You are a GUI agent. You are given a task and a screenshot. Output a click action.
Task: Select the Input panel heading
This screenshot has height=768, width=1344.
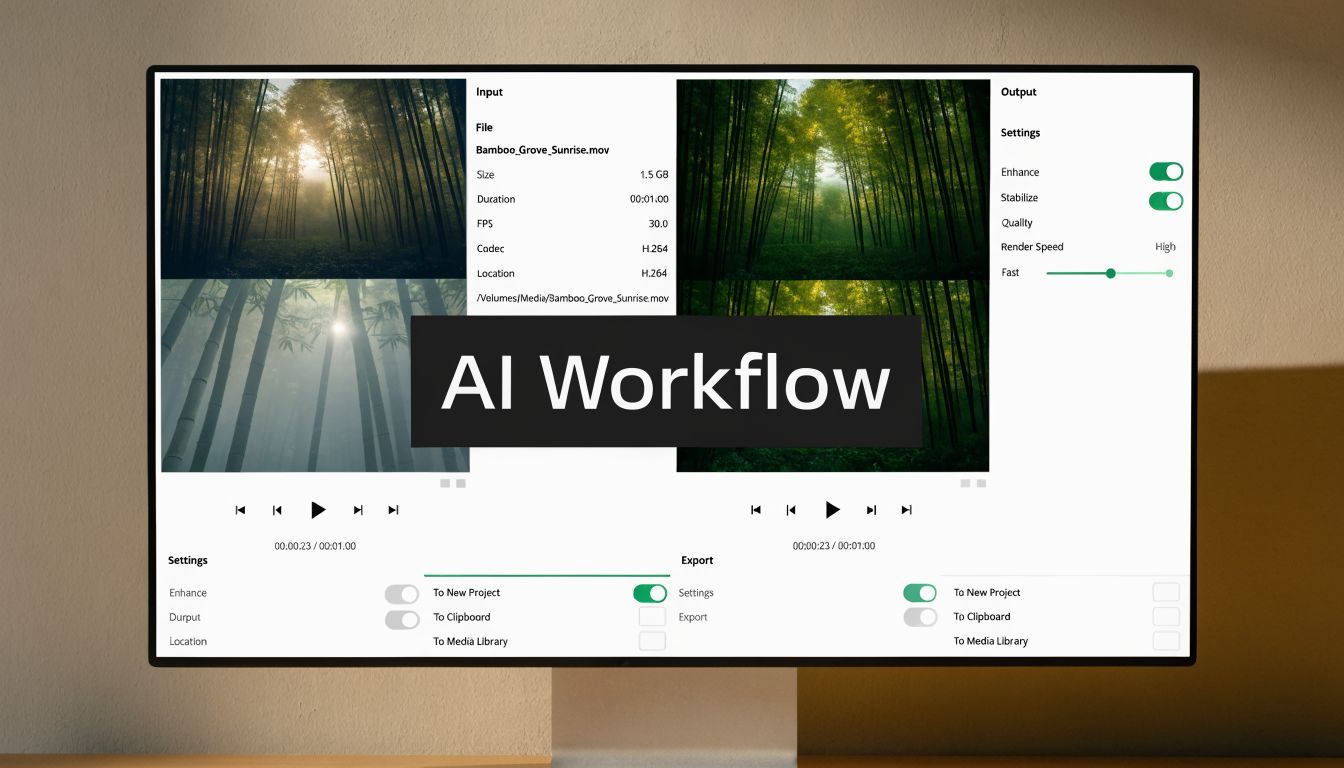489,92
